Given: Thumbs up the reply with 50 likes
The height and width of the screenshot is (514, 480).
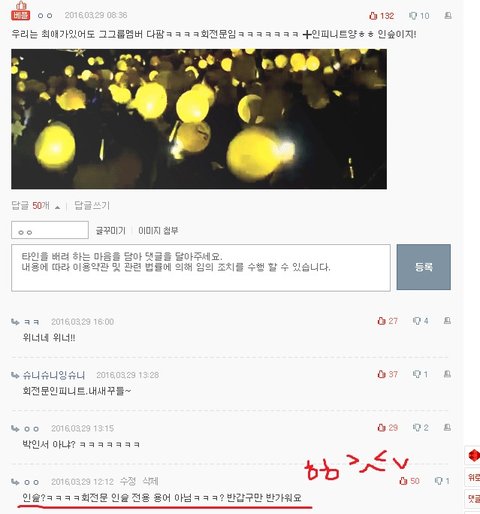Looking at the screenshot, I should 409,481.
